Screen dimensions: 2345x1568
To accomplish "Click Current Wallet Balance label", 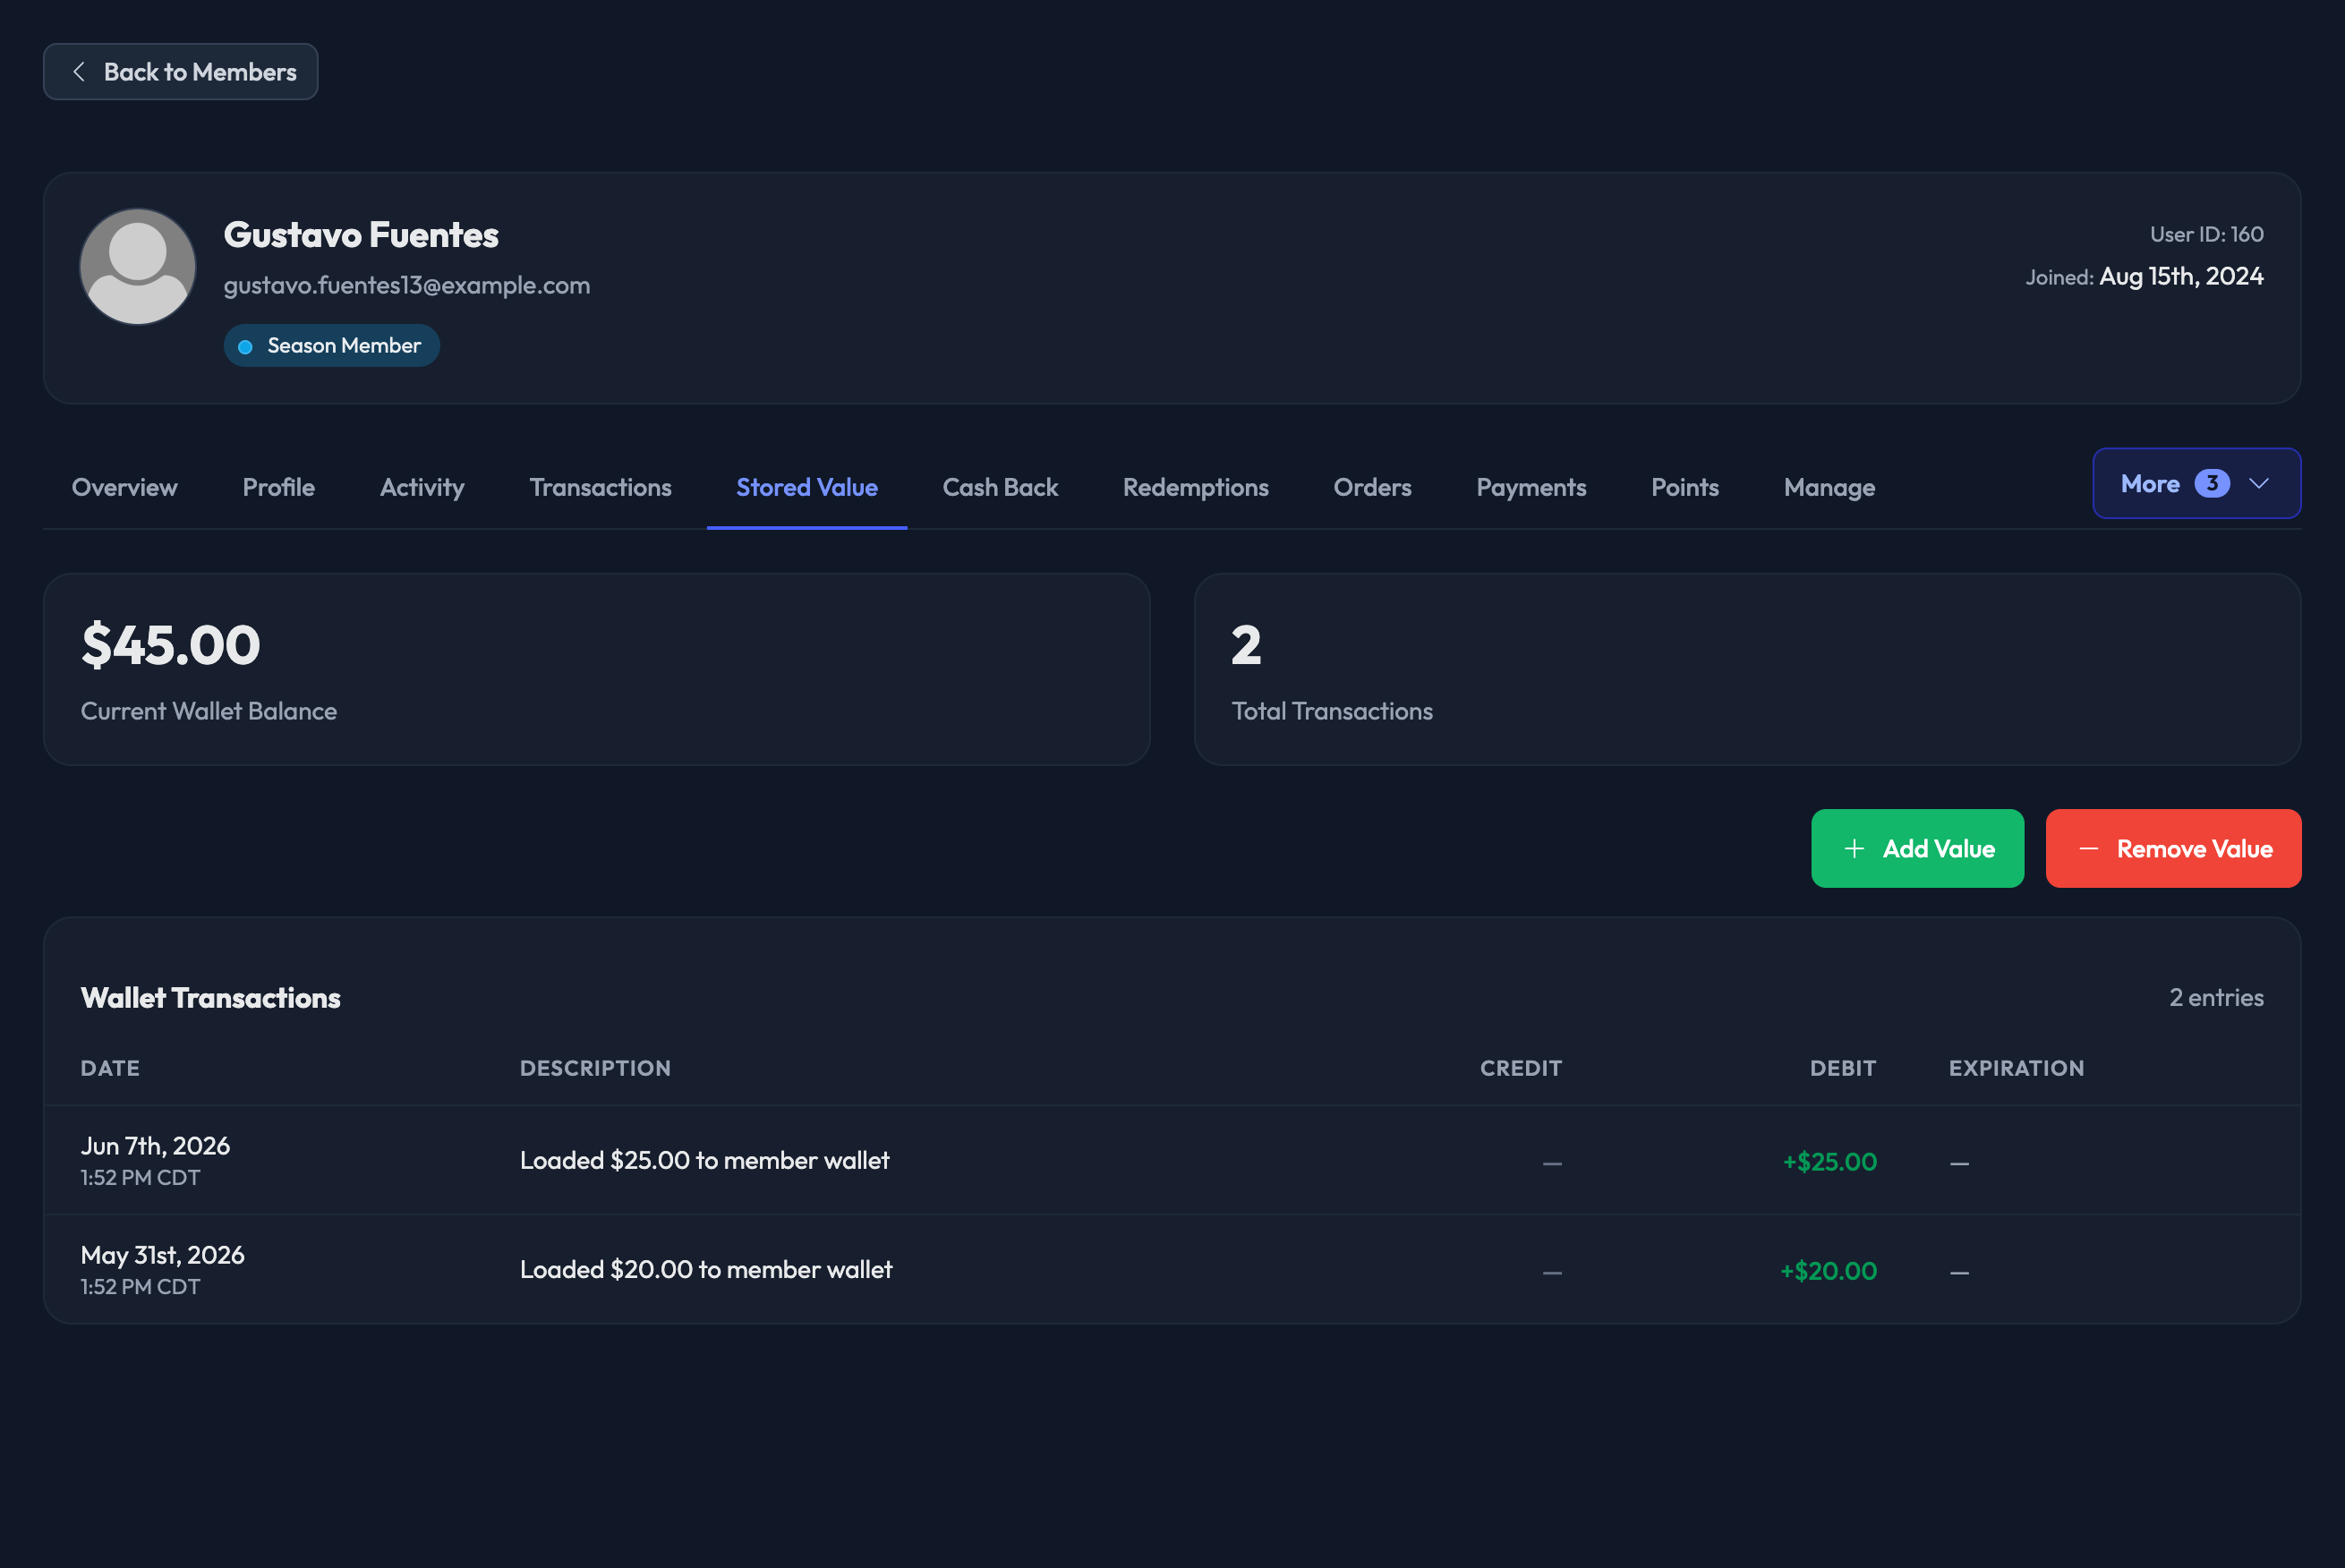I will [209, 712].
